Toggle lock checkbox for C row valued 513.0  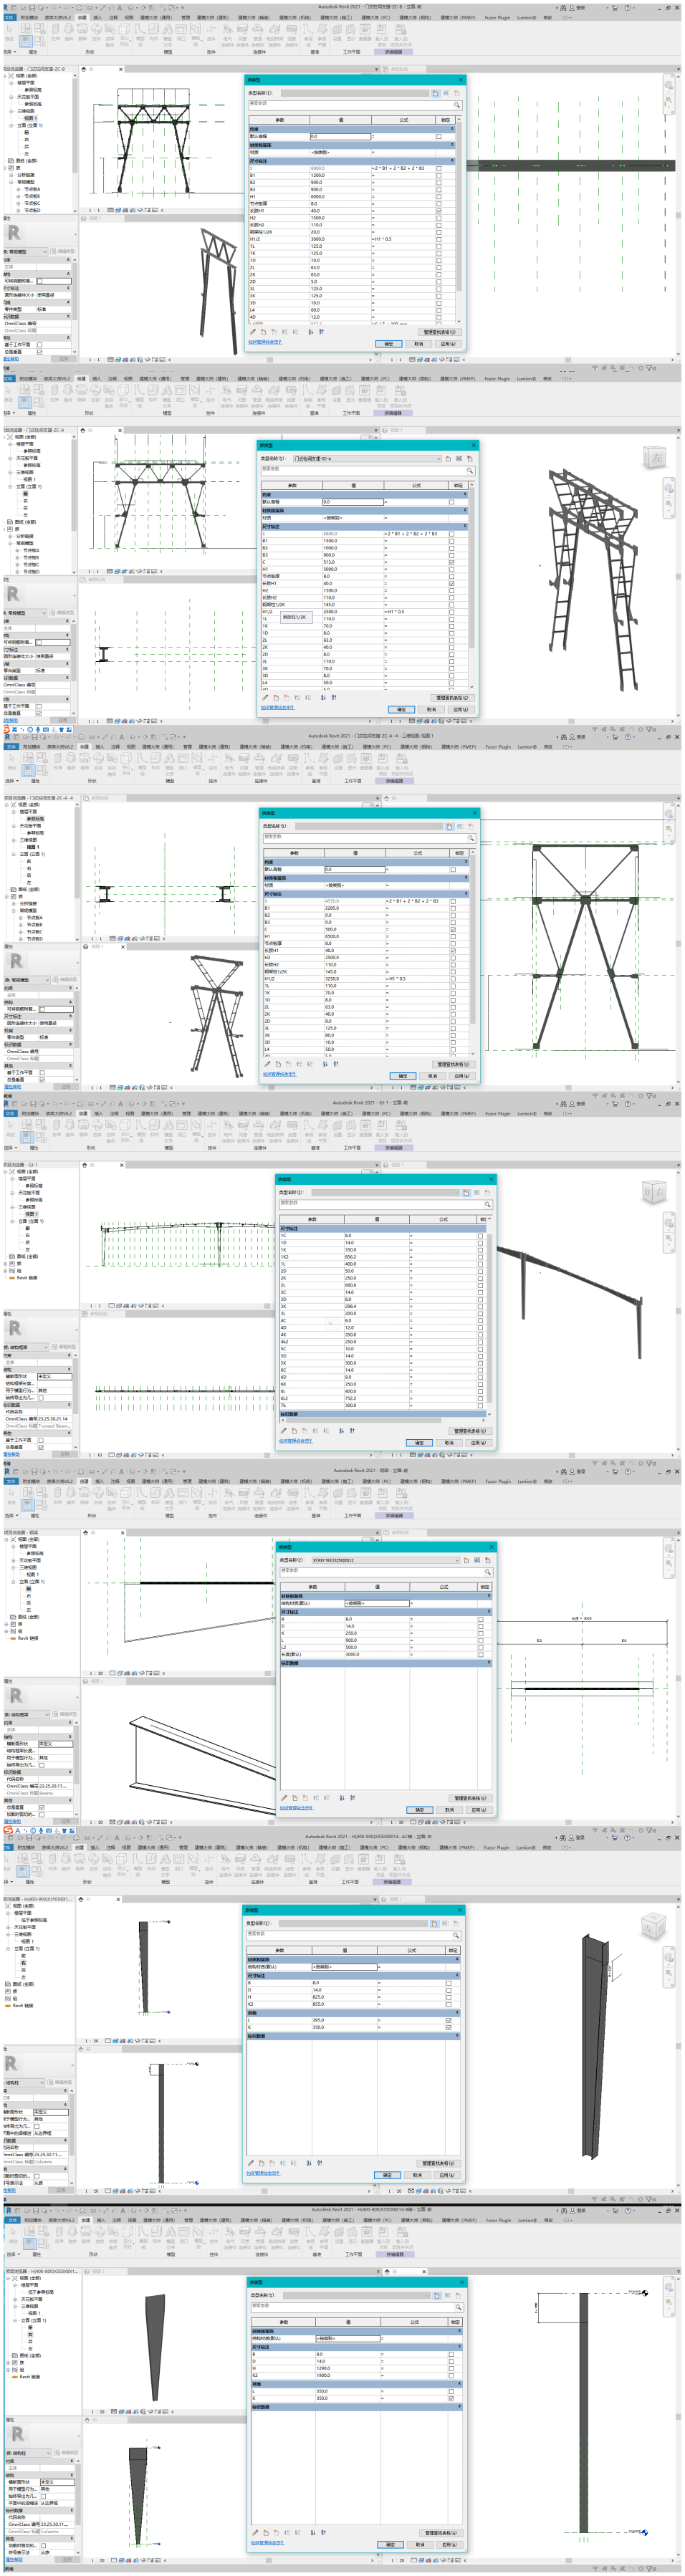(x=452, y=562)
